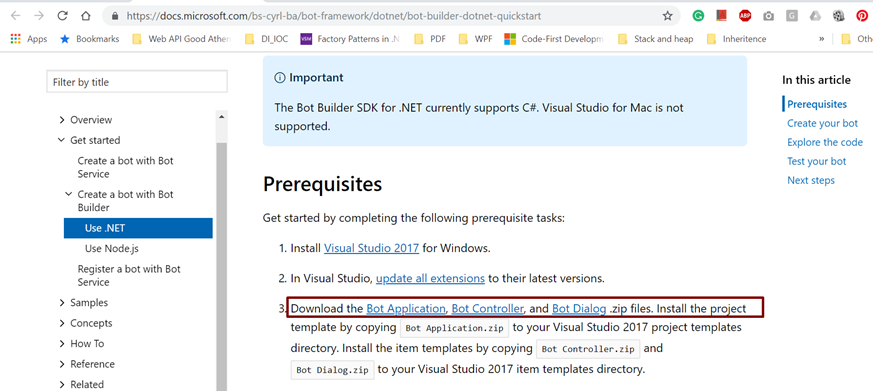Open the Grammarly extension icon

698,16
